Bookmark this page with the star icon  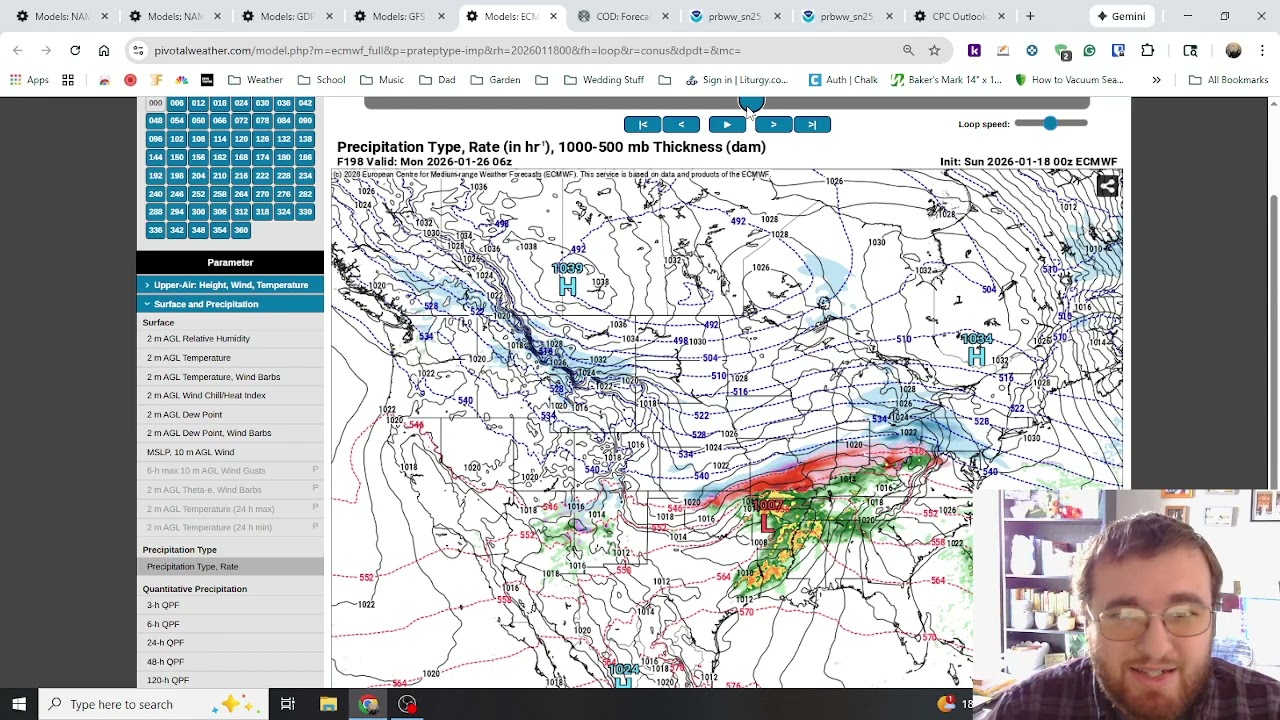click(934, 50)
